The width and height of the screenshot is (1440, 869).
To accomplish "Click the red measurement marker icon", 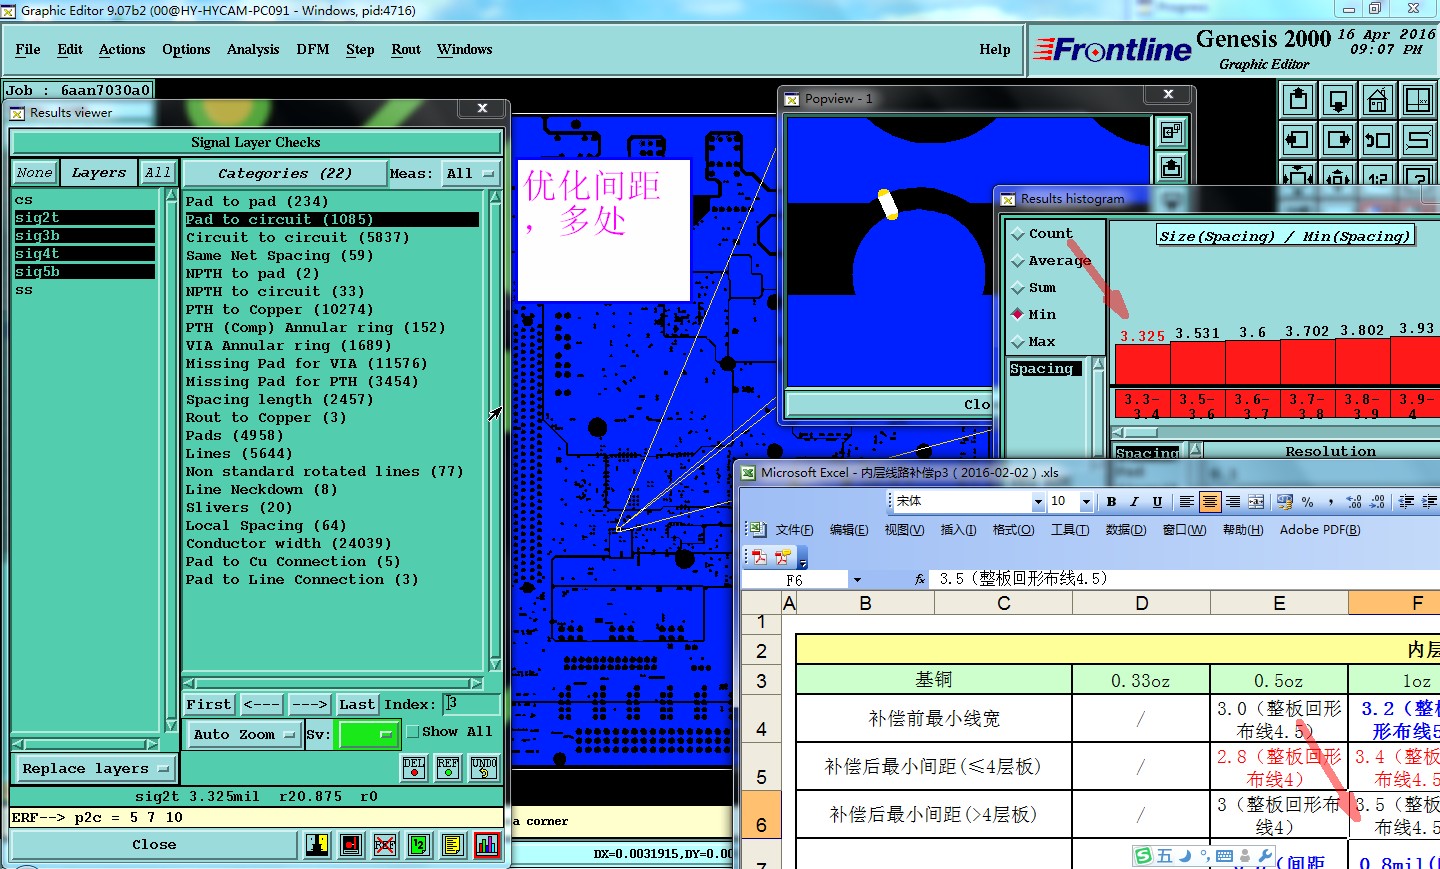I will pyautogui.click(x=351, y=845).
